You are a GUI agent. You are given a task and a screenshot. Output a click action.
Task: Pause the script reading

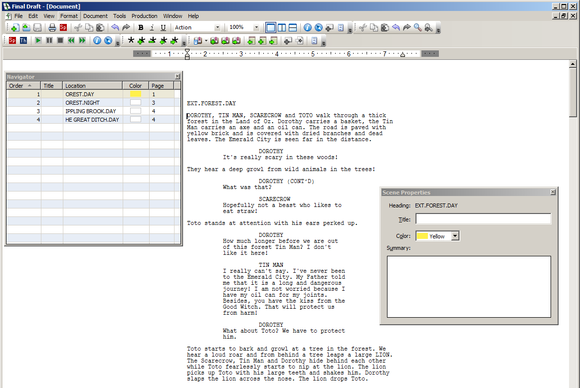[x=49, y=40]
